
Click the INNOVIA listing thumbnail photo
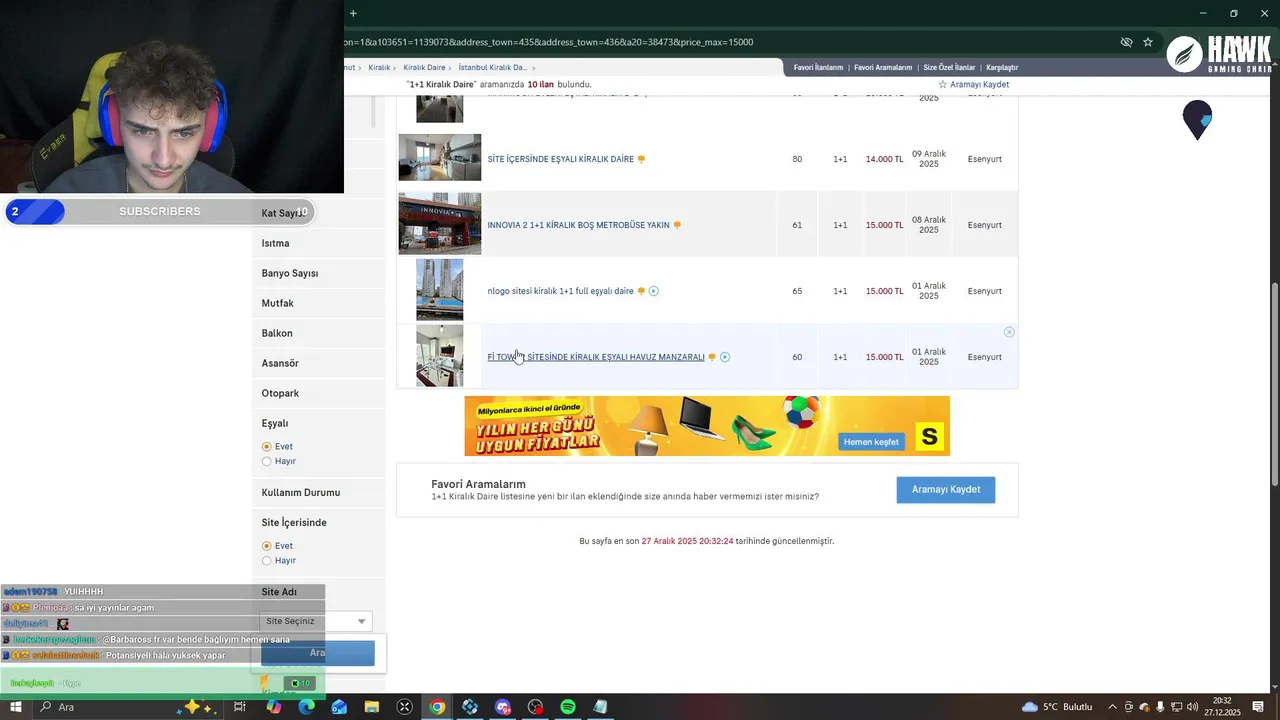(440, 224)
